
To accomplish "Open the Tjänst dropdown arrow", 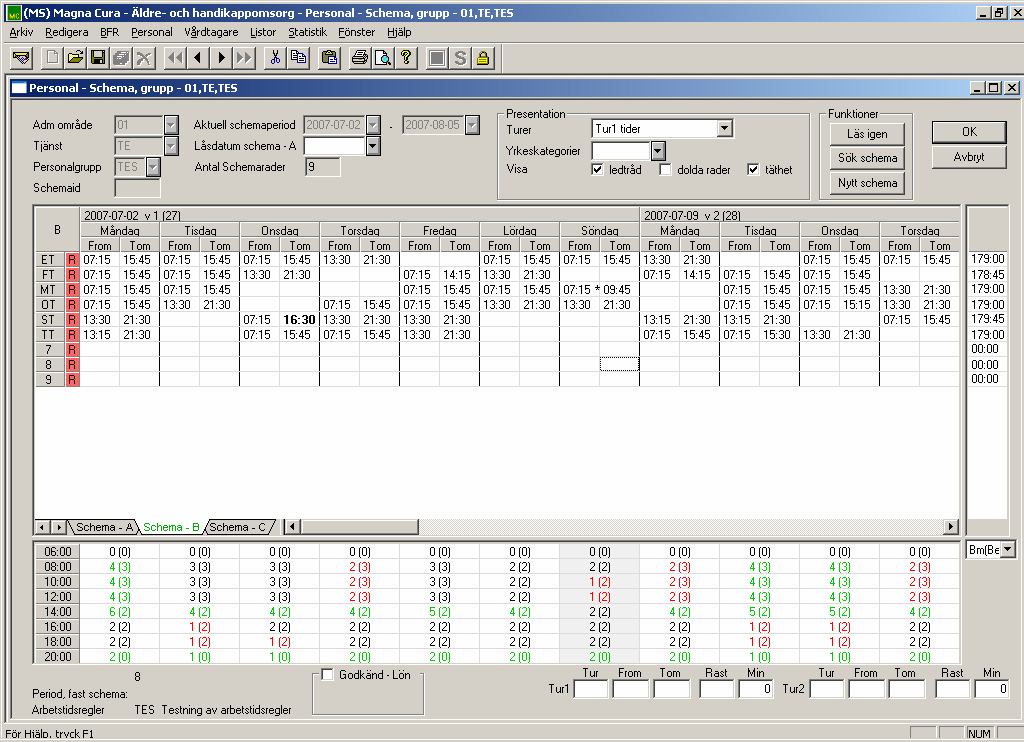I will 171,146.
